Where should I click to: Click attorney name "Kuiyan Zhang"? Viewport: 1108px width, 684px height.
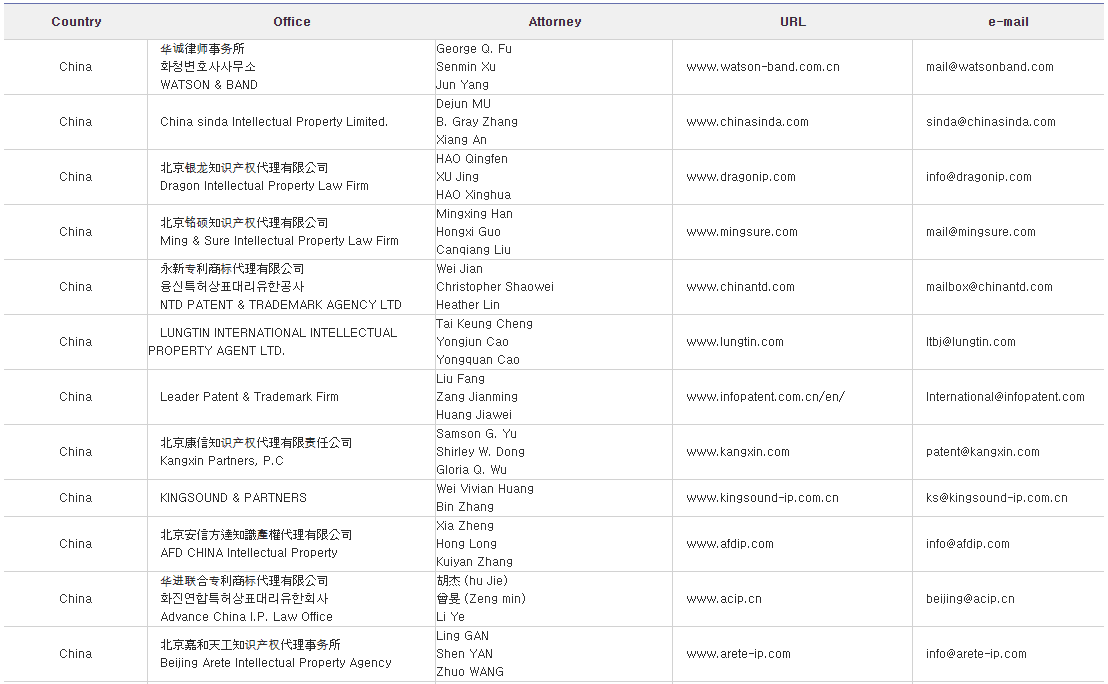click(475, 563)
